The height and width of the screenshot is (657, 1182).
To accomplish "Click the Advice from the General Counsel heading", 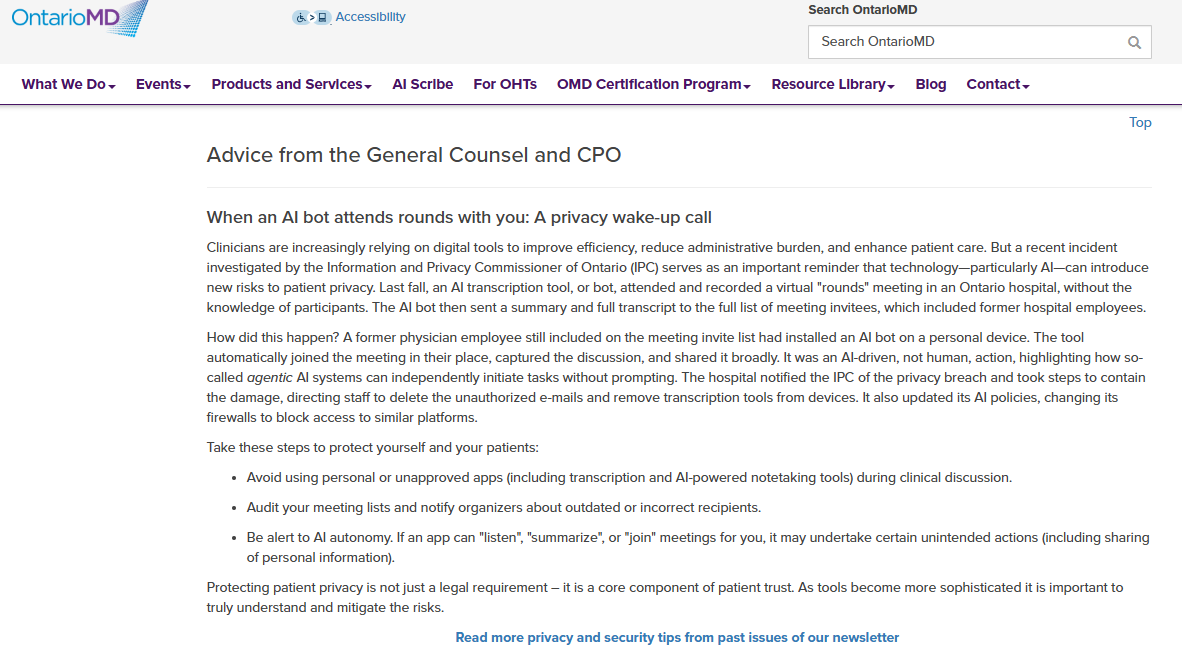I will point(413,155).
